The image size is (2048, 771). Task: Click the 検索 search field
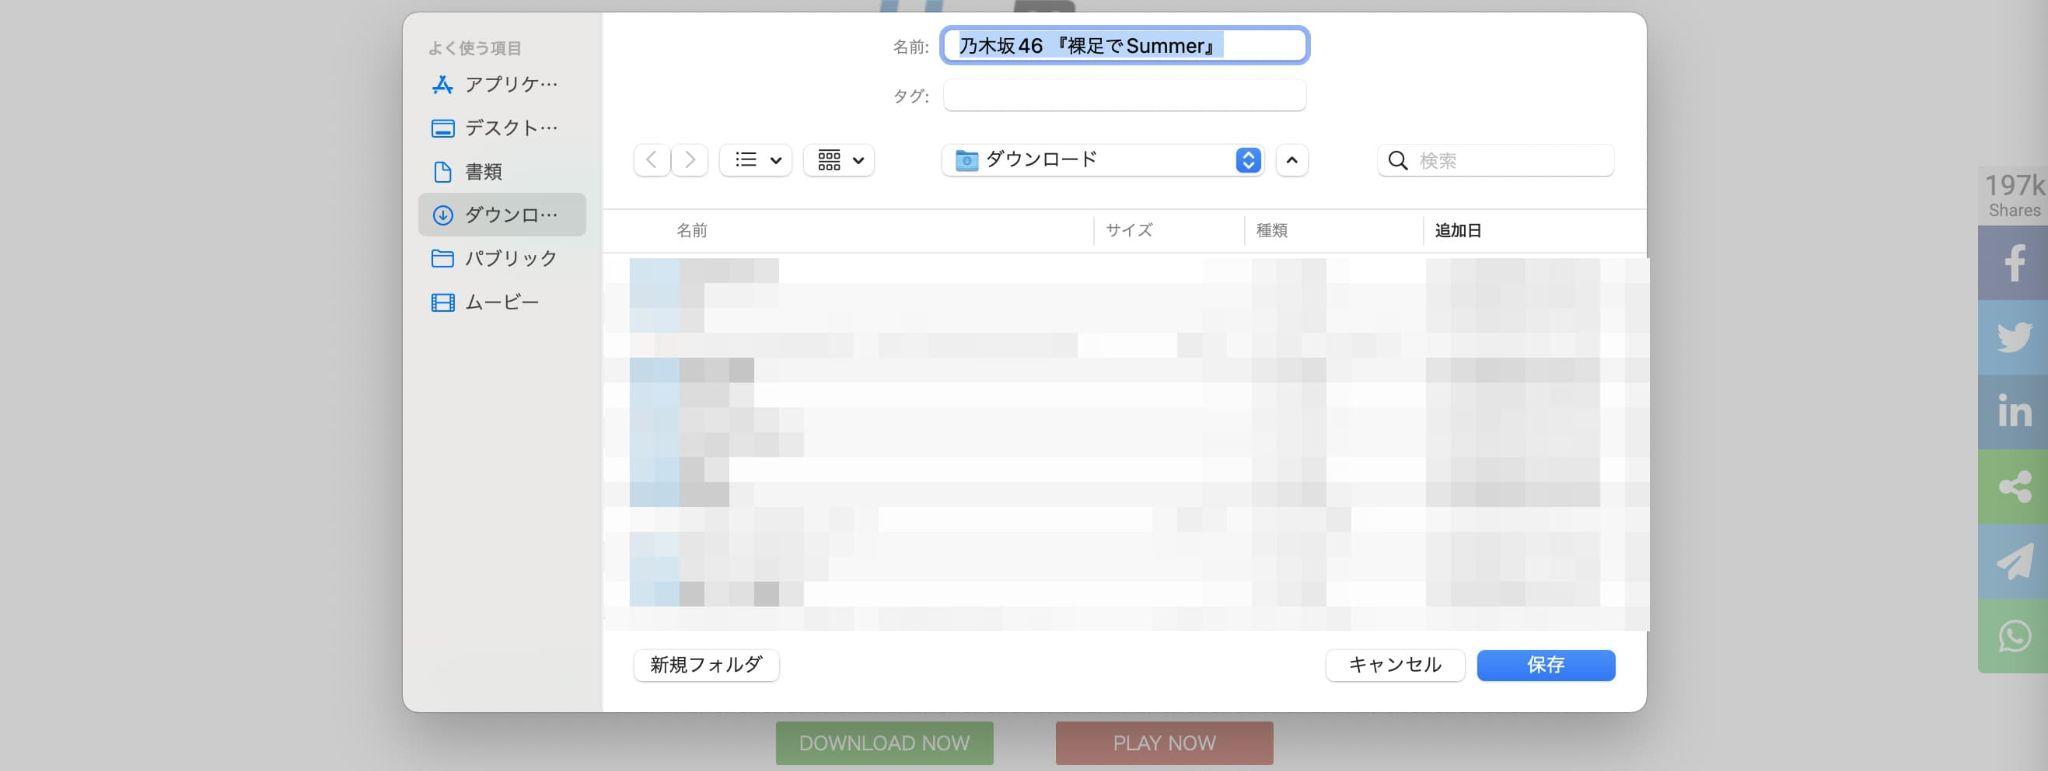tap(1496, 160)
